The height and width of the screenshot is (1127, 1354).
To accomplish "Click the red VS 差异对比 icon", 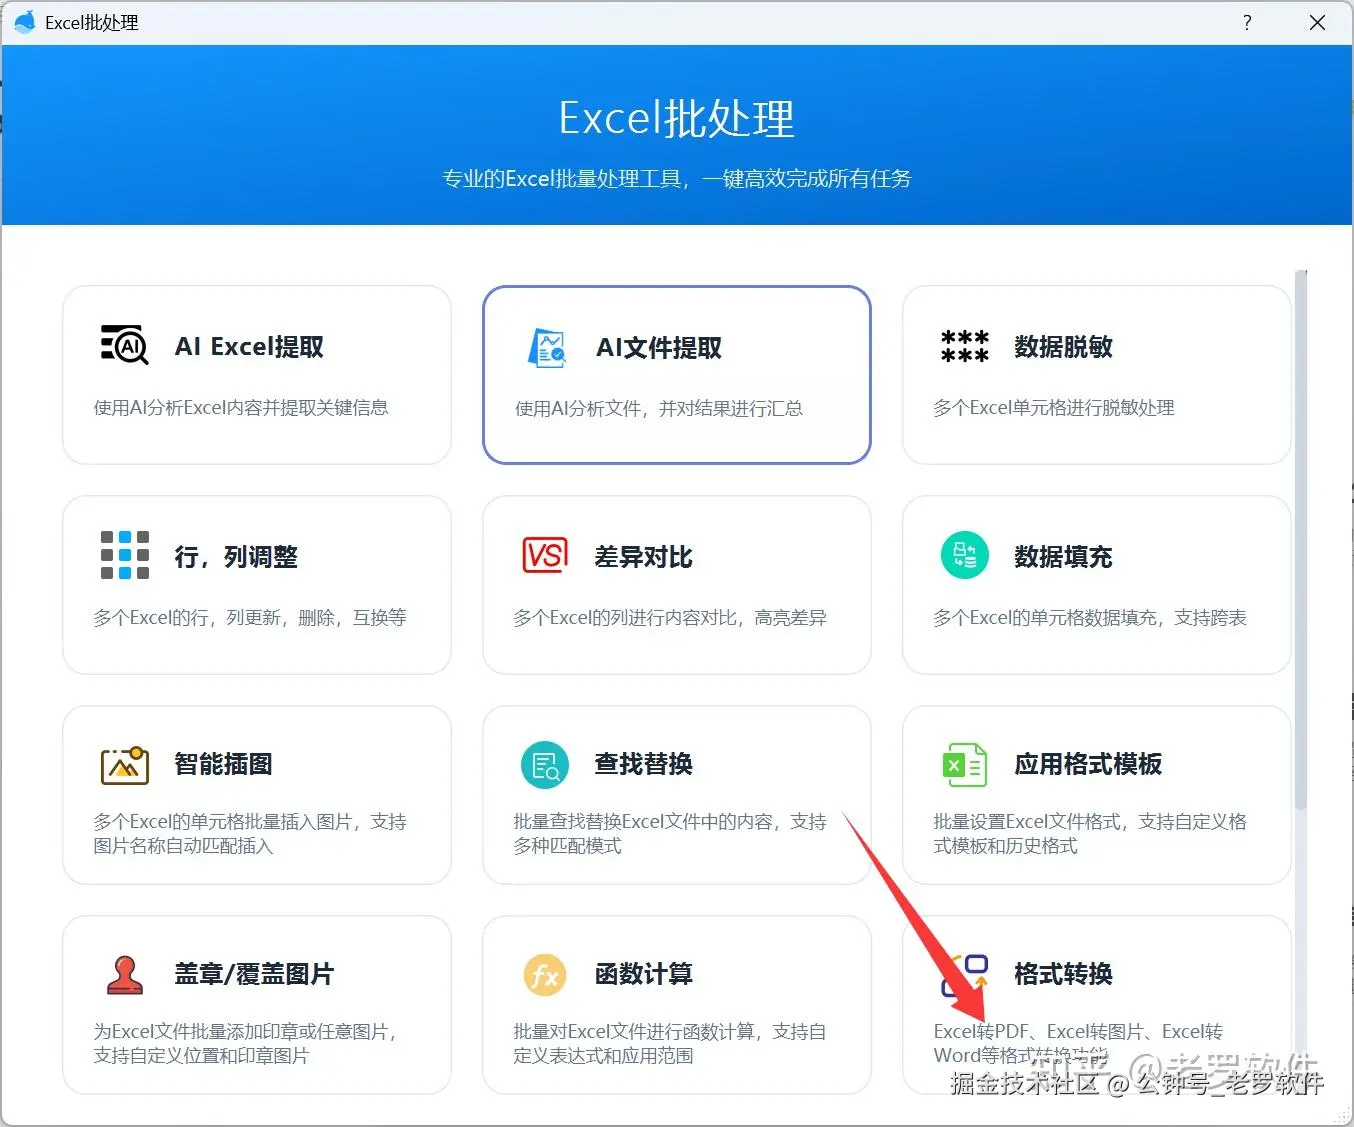I will pyautogui.click(x=545, y=555).
